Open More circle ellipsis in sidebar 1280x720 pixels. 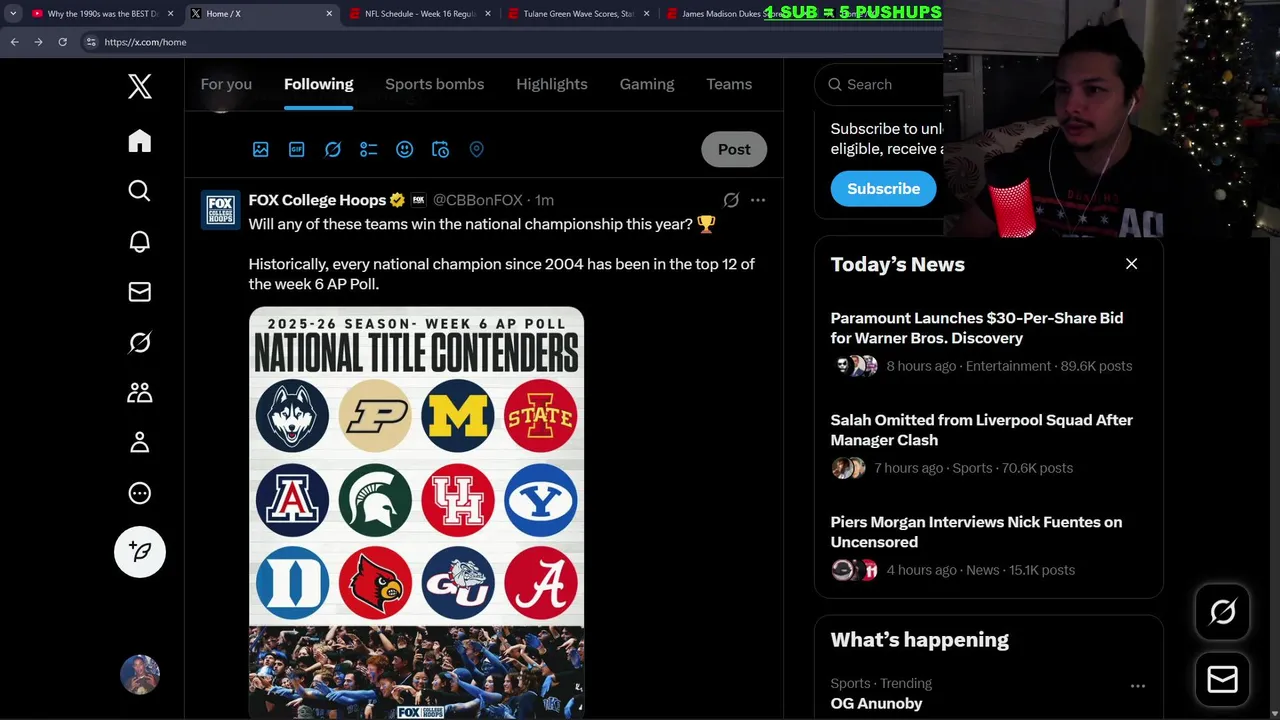pyautogui.click(x=140, y=493)
